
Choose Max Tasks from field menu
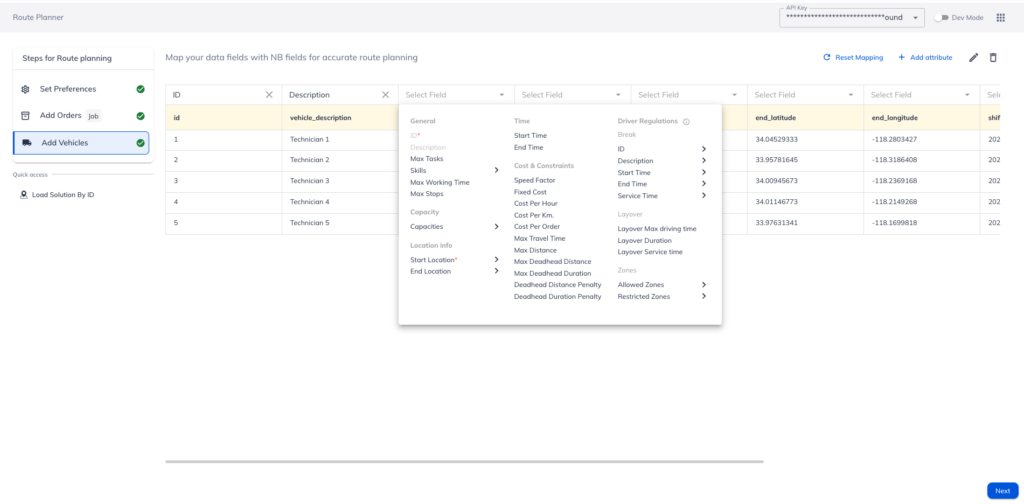tap(427, 159)
